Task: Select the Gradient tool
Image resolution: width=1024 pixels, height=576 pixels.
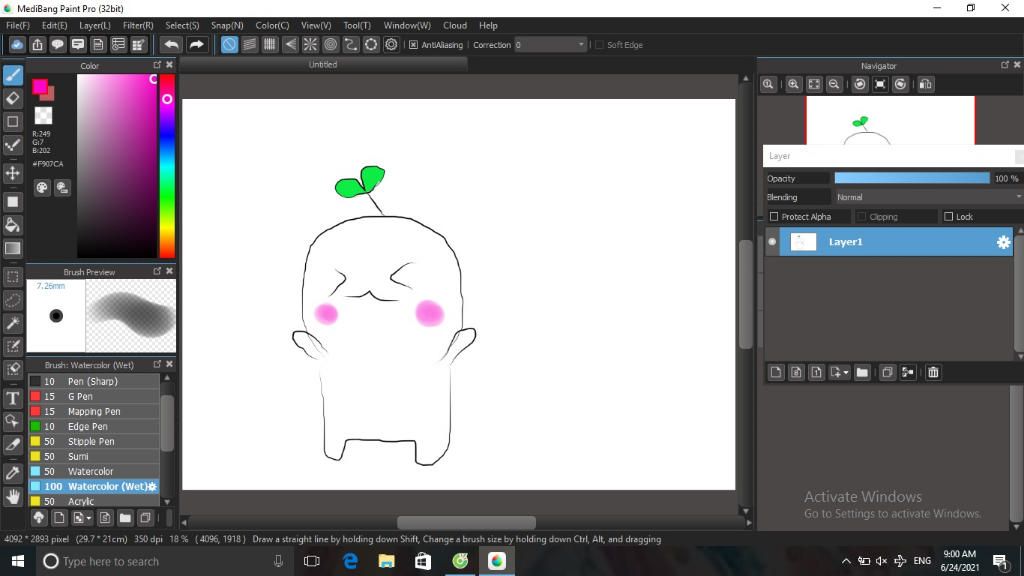Action: 13,248
